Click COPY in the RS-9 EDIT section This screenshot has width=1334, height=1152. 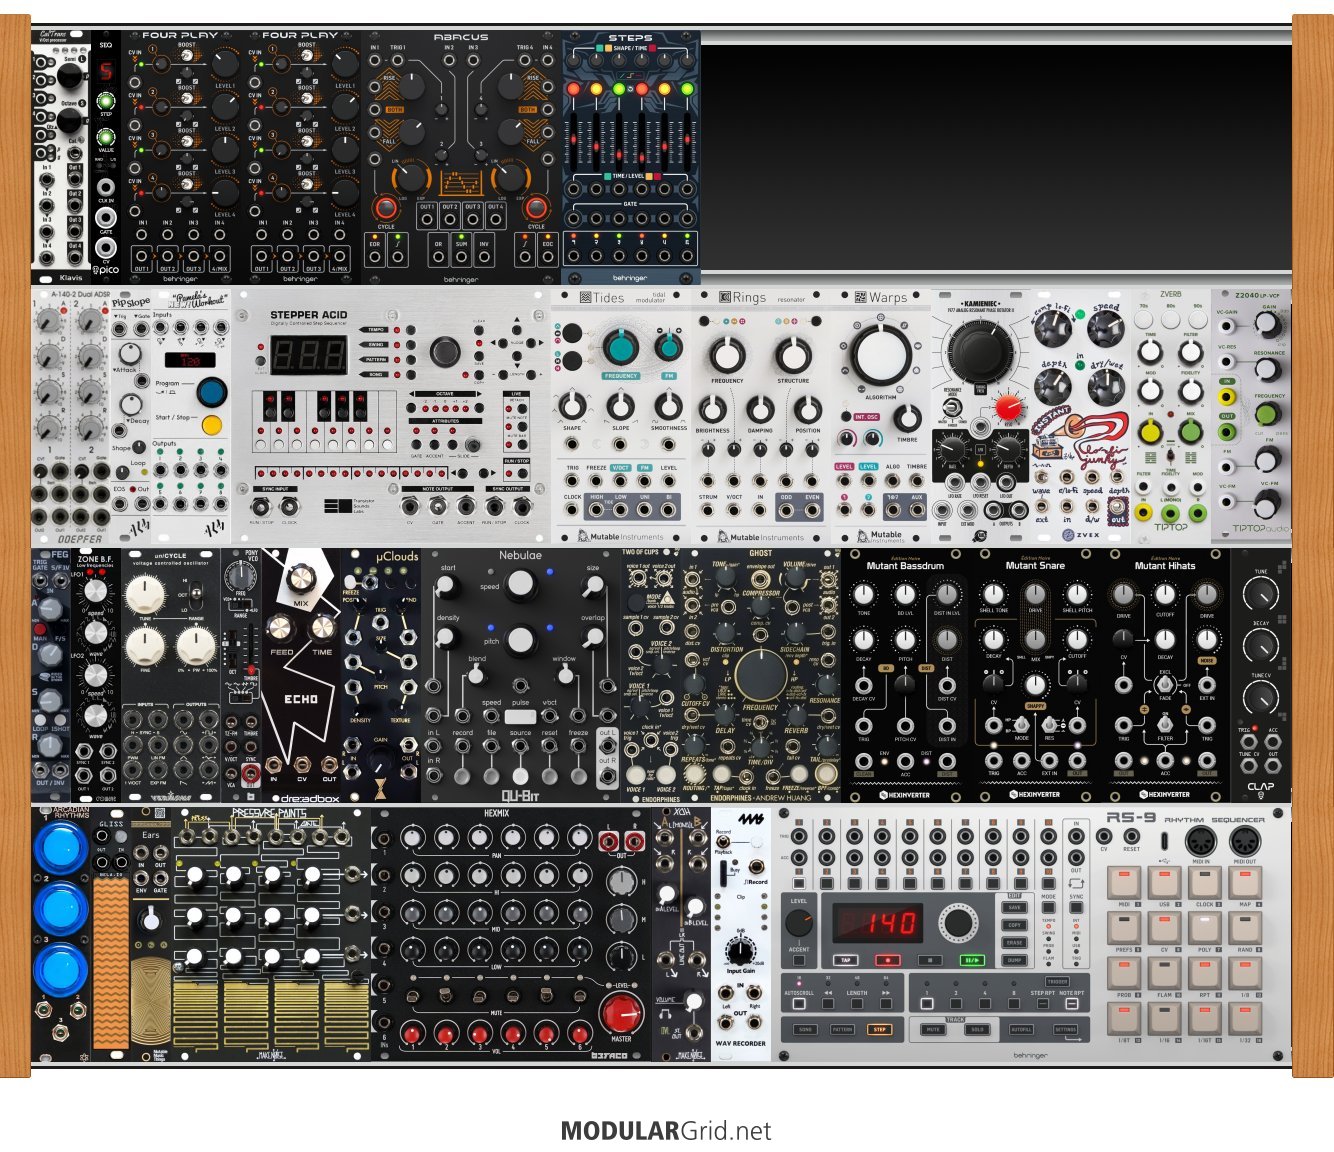click(1014, 925)
